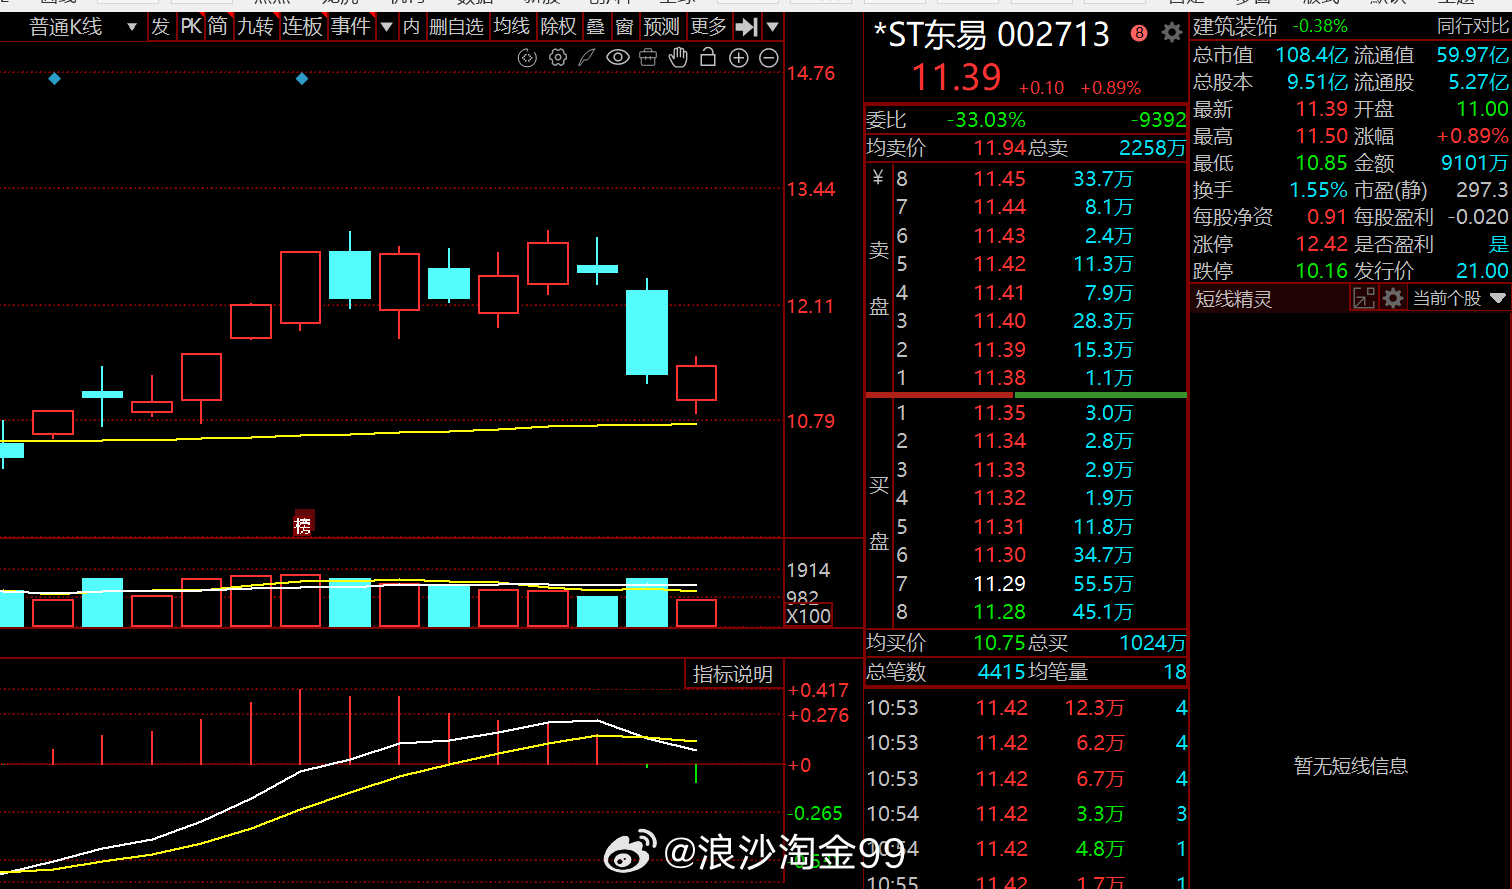1512x889 pixels.
Task: Zoom out chart with minus icon
Action: (x=769, y=58)
